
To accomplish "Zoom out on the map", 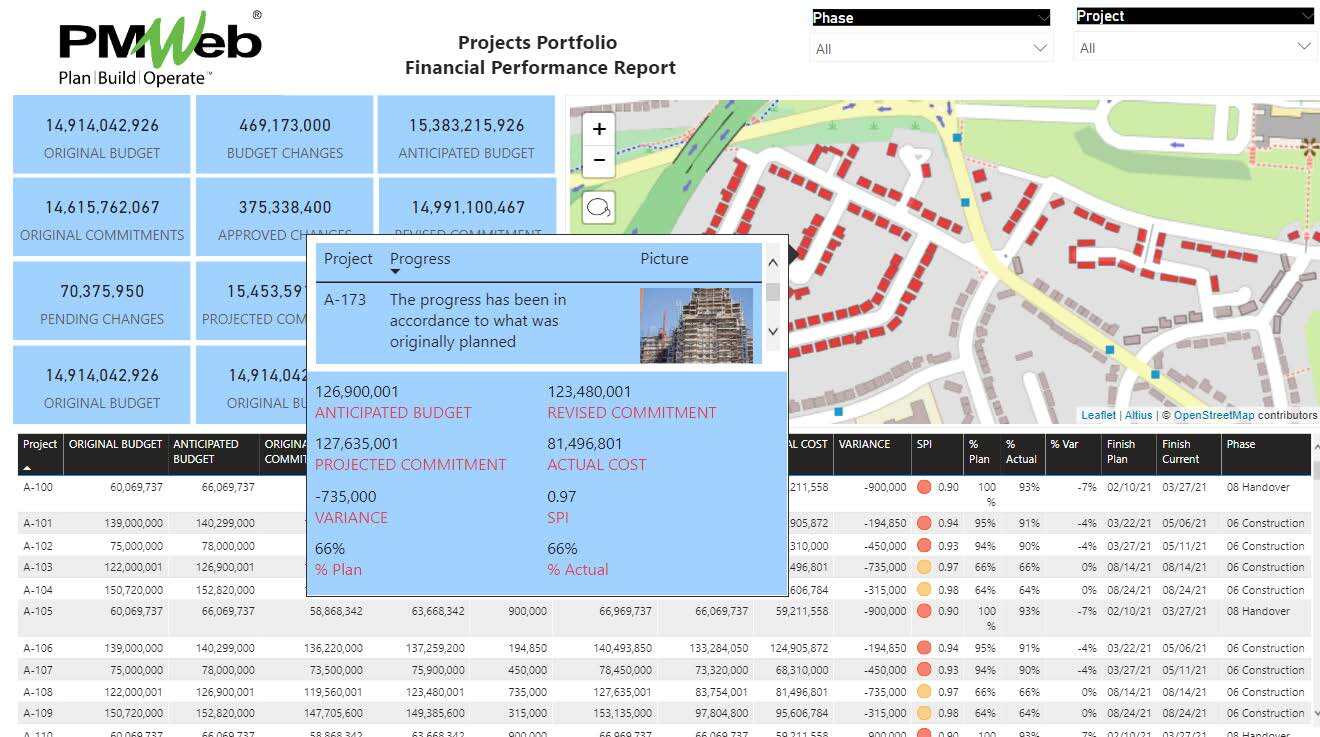I will (x=599, y=160).
